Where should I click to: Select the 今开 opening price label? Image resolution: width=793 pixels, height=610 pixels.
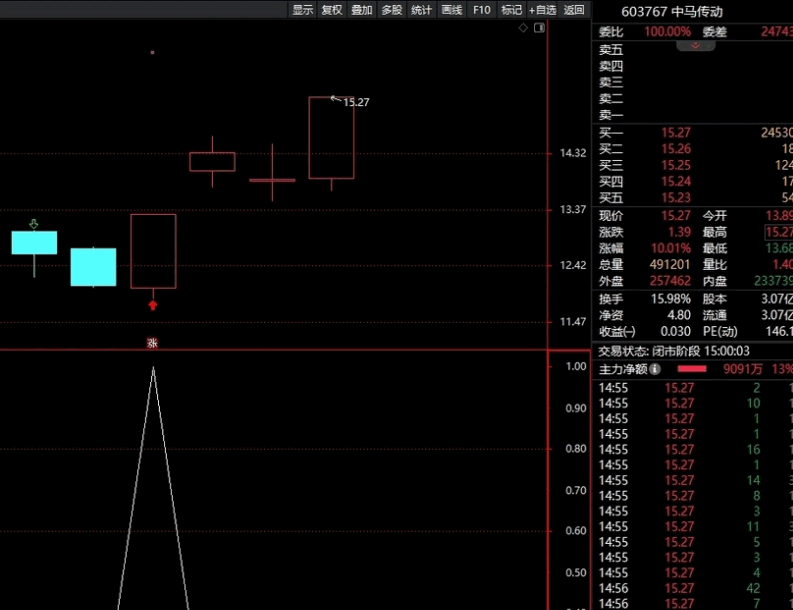pos(715,216)
